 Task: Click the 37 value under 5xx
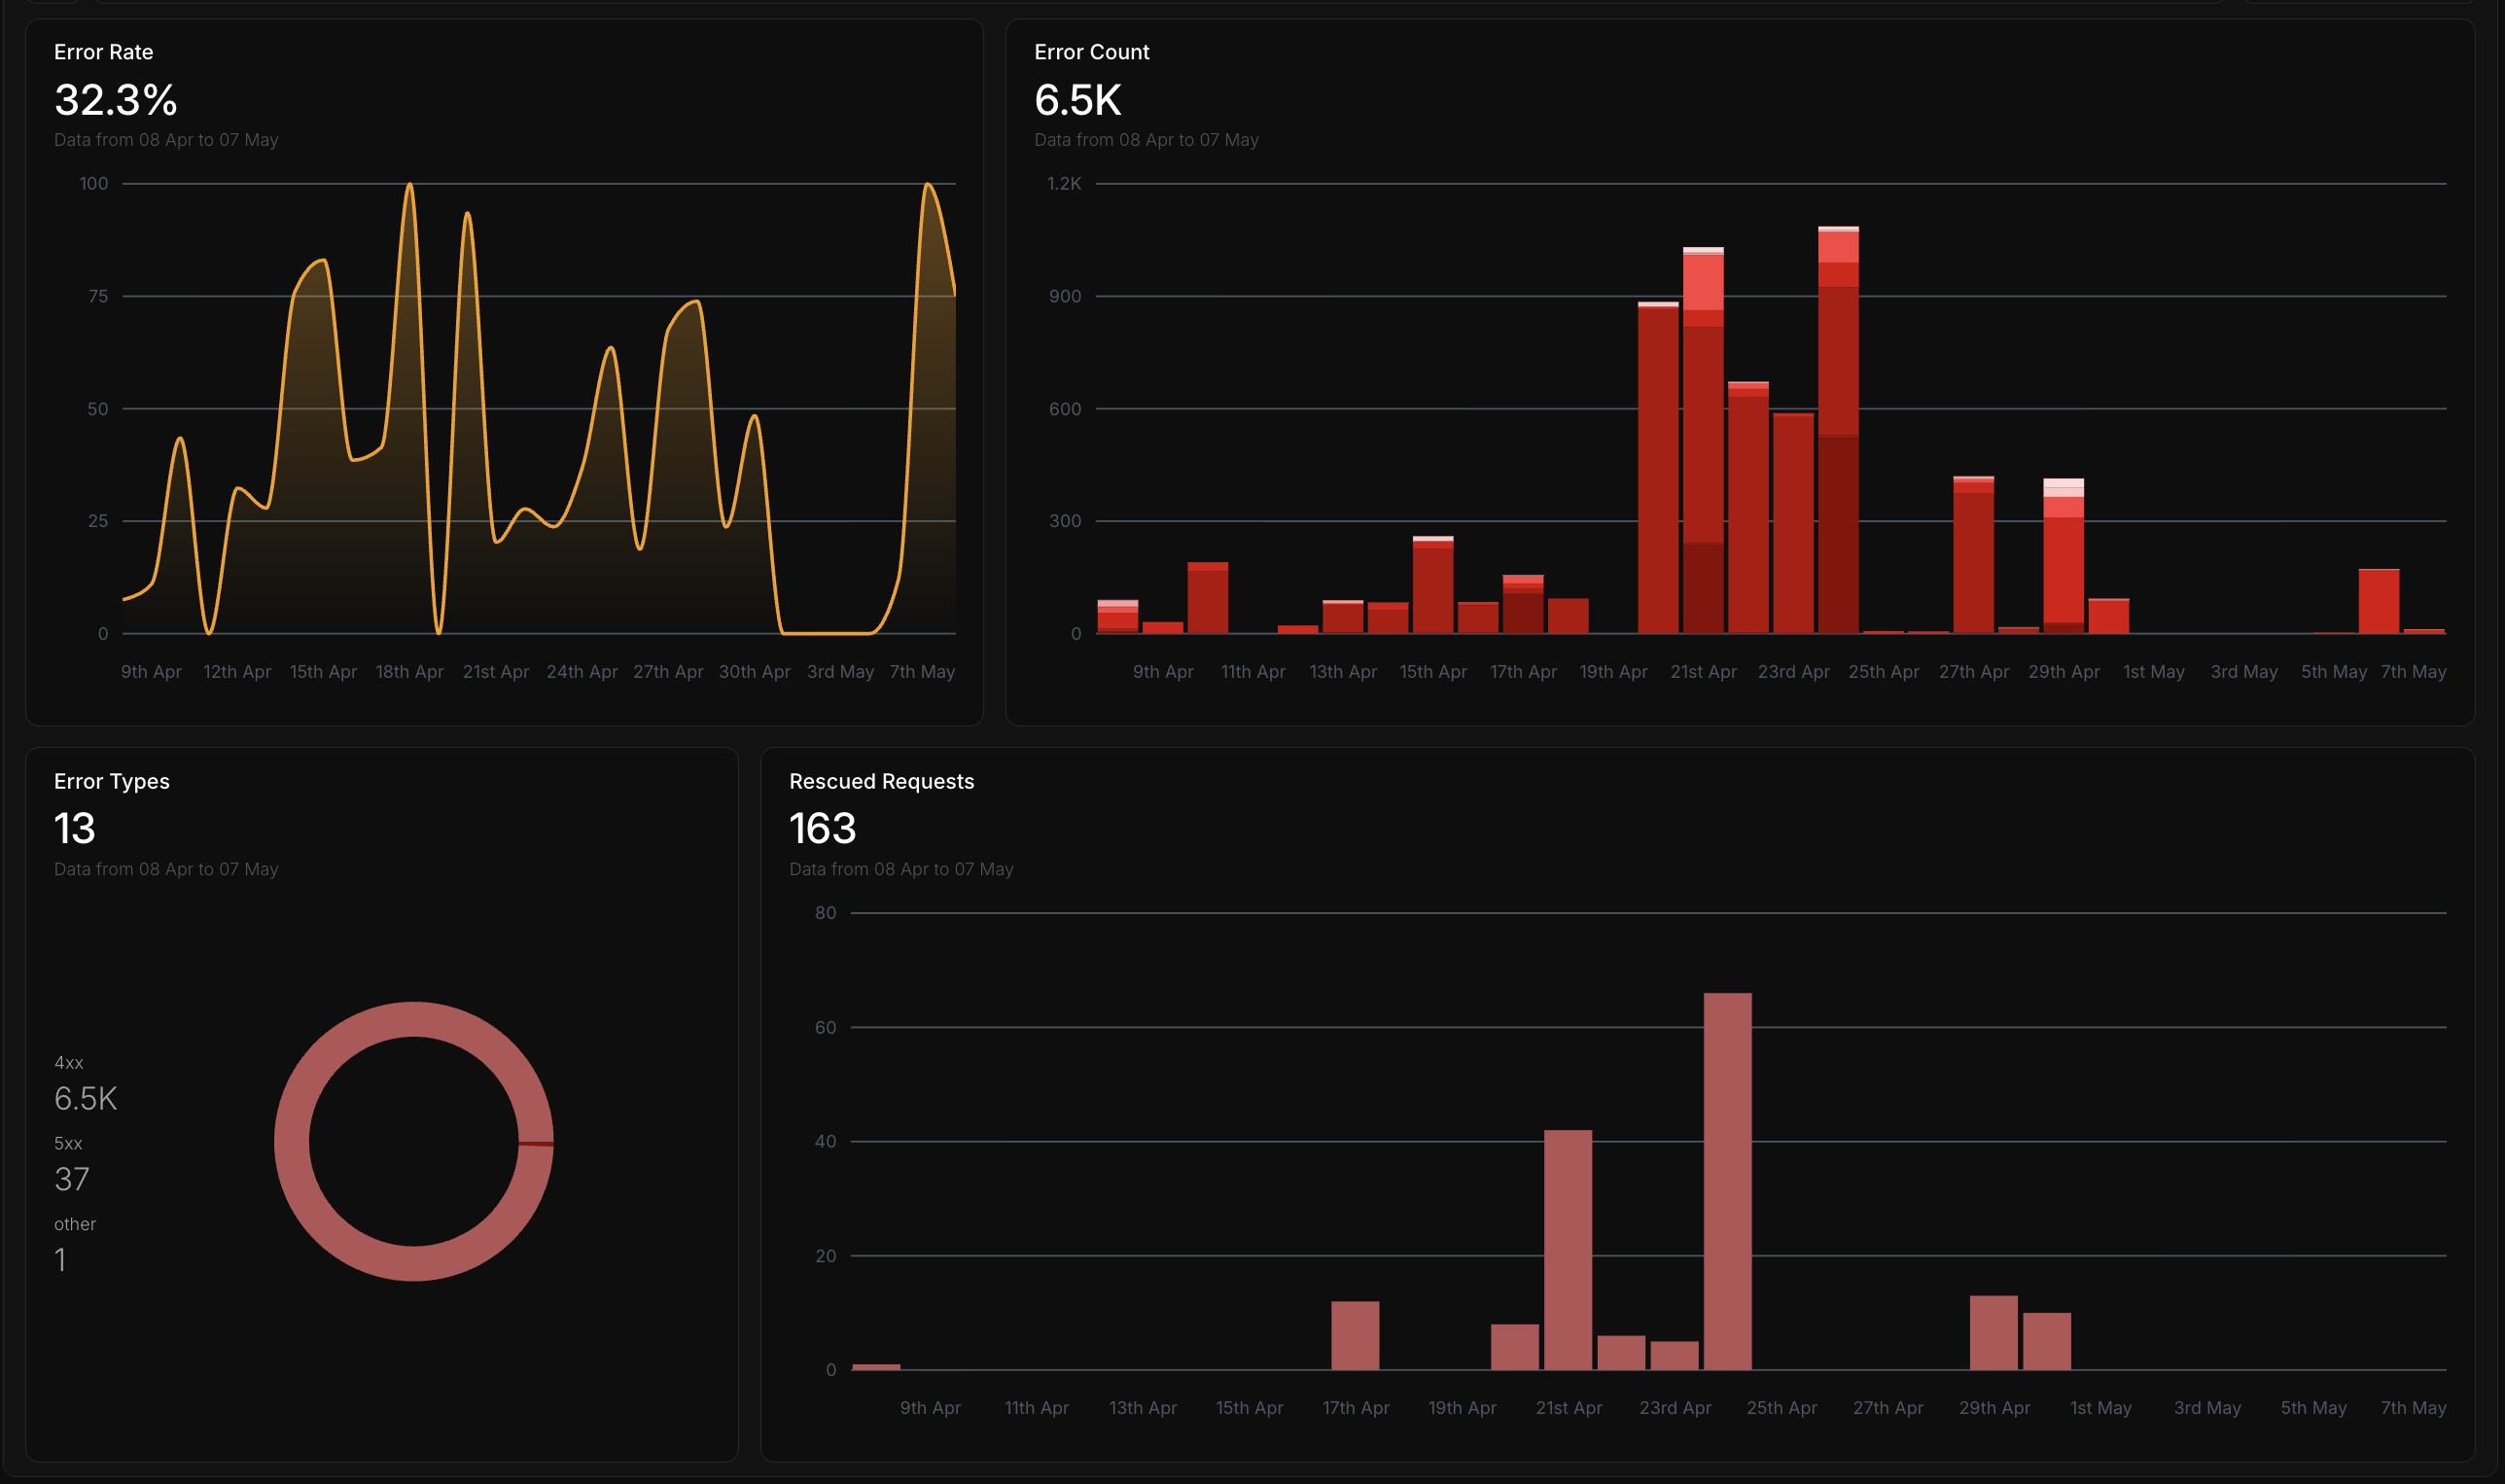[72, 1179]
